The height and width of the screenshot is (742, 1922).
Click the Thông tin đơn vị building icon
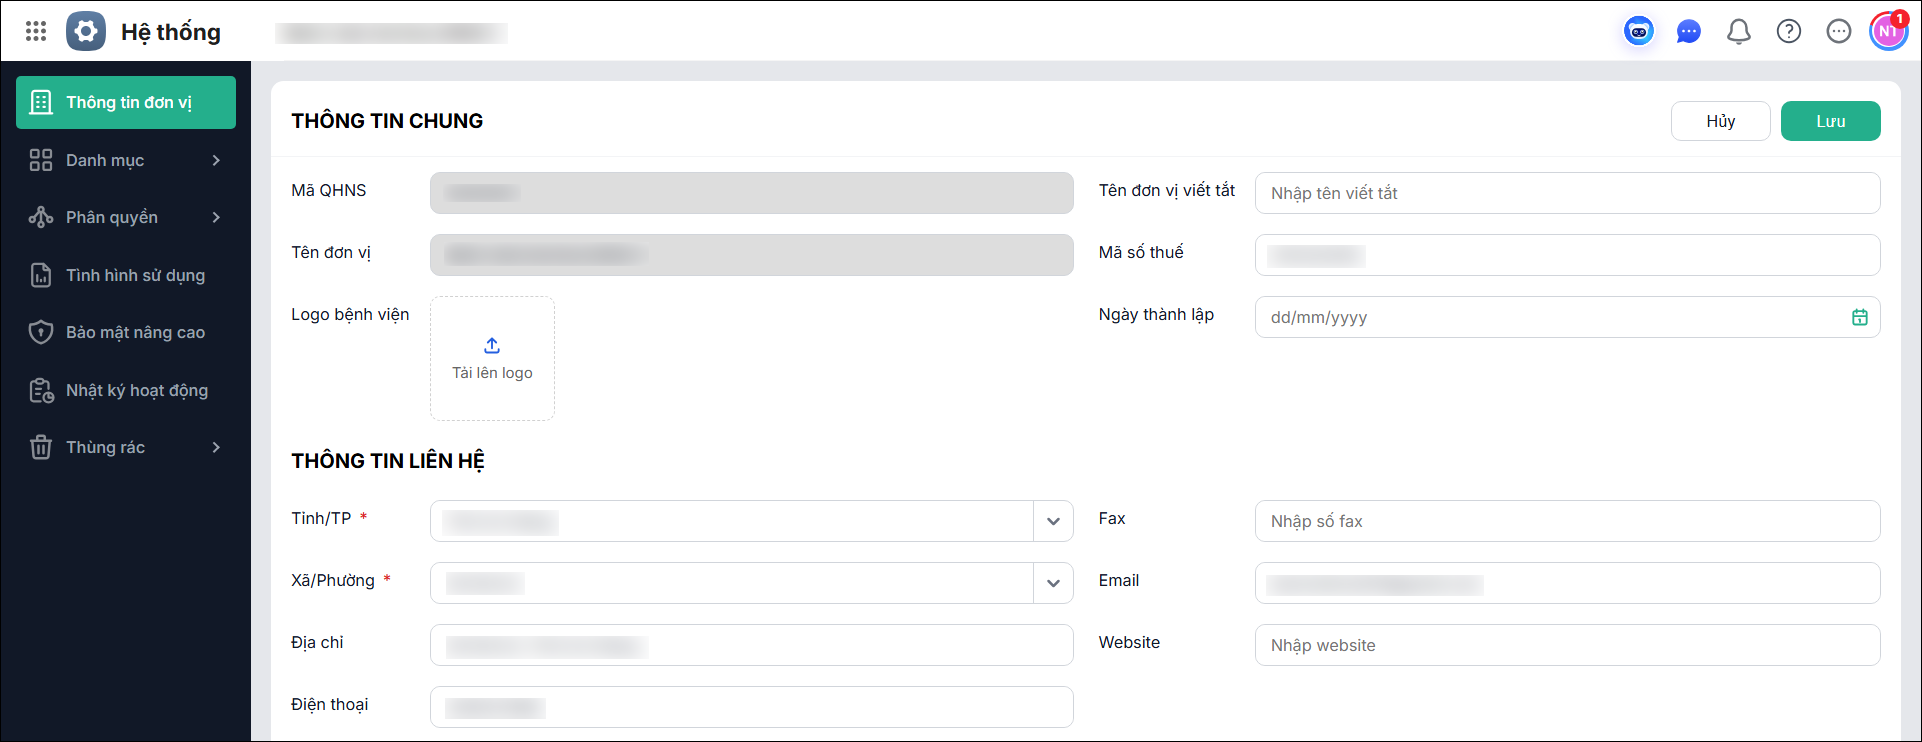tap(41, 102)
